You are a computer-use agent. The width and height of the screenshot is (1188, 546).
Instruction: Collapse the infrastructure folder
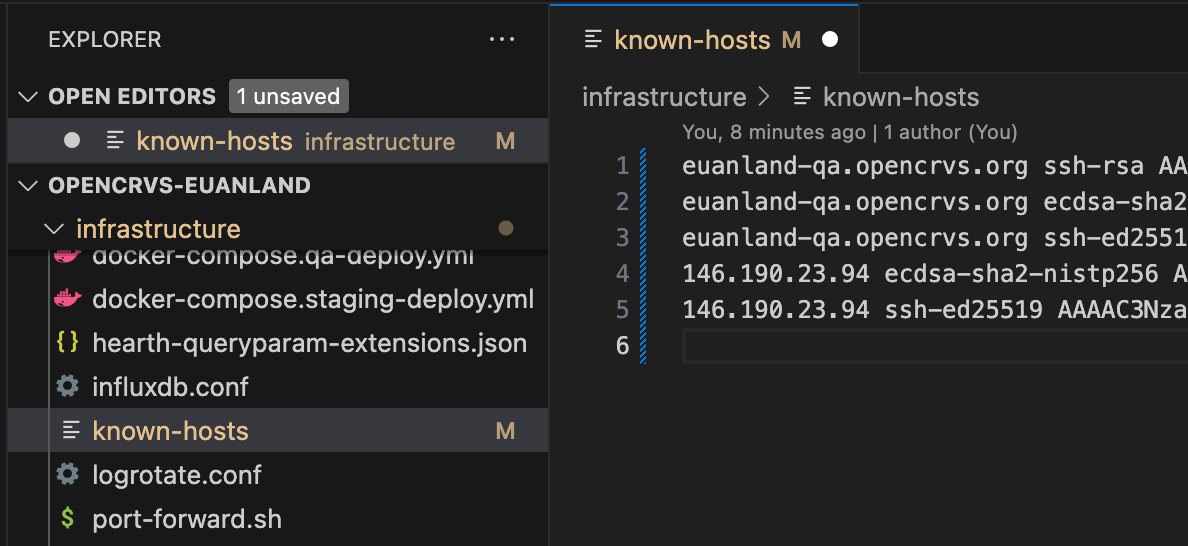[x=55, y=229]
